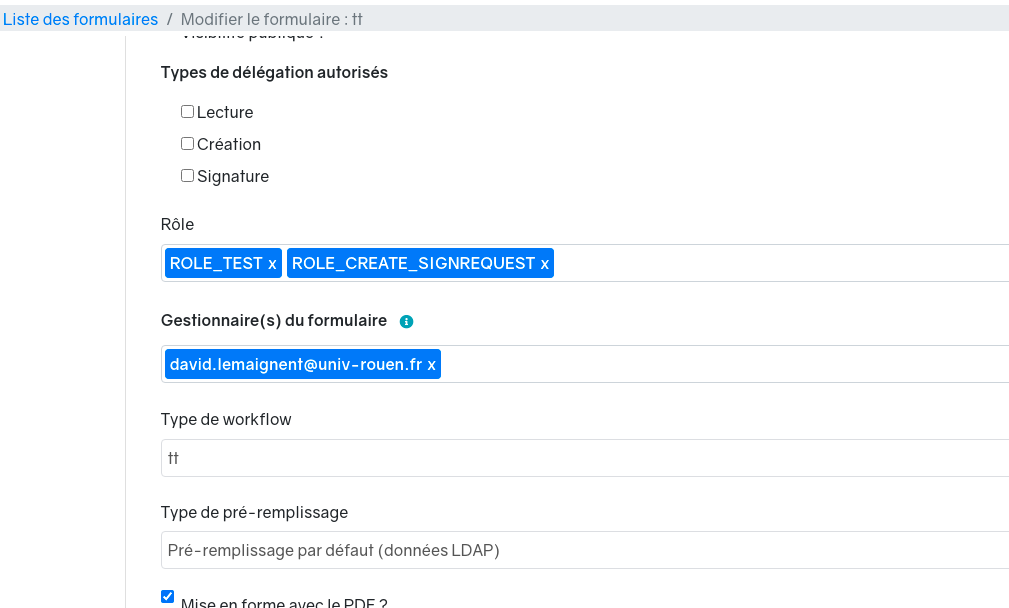Click empty space in the Rôle selector
Viewport: 1009px width, 608px height.
(x=780, y=264)
